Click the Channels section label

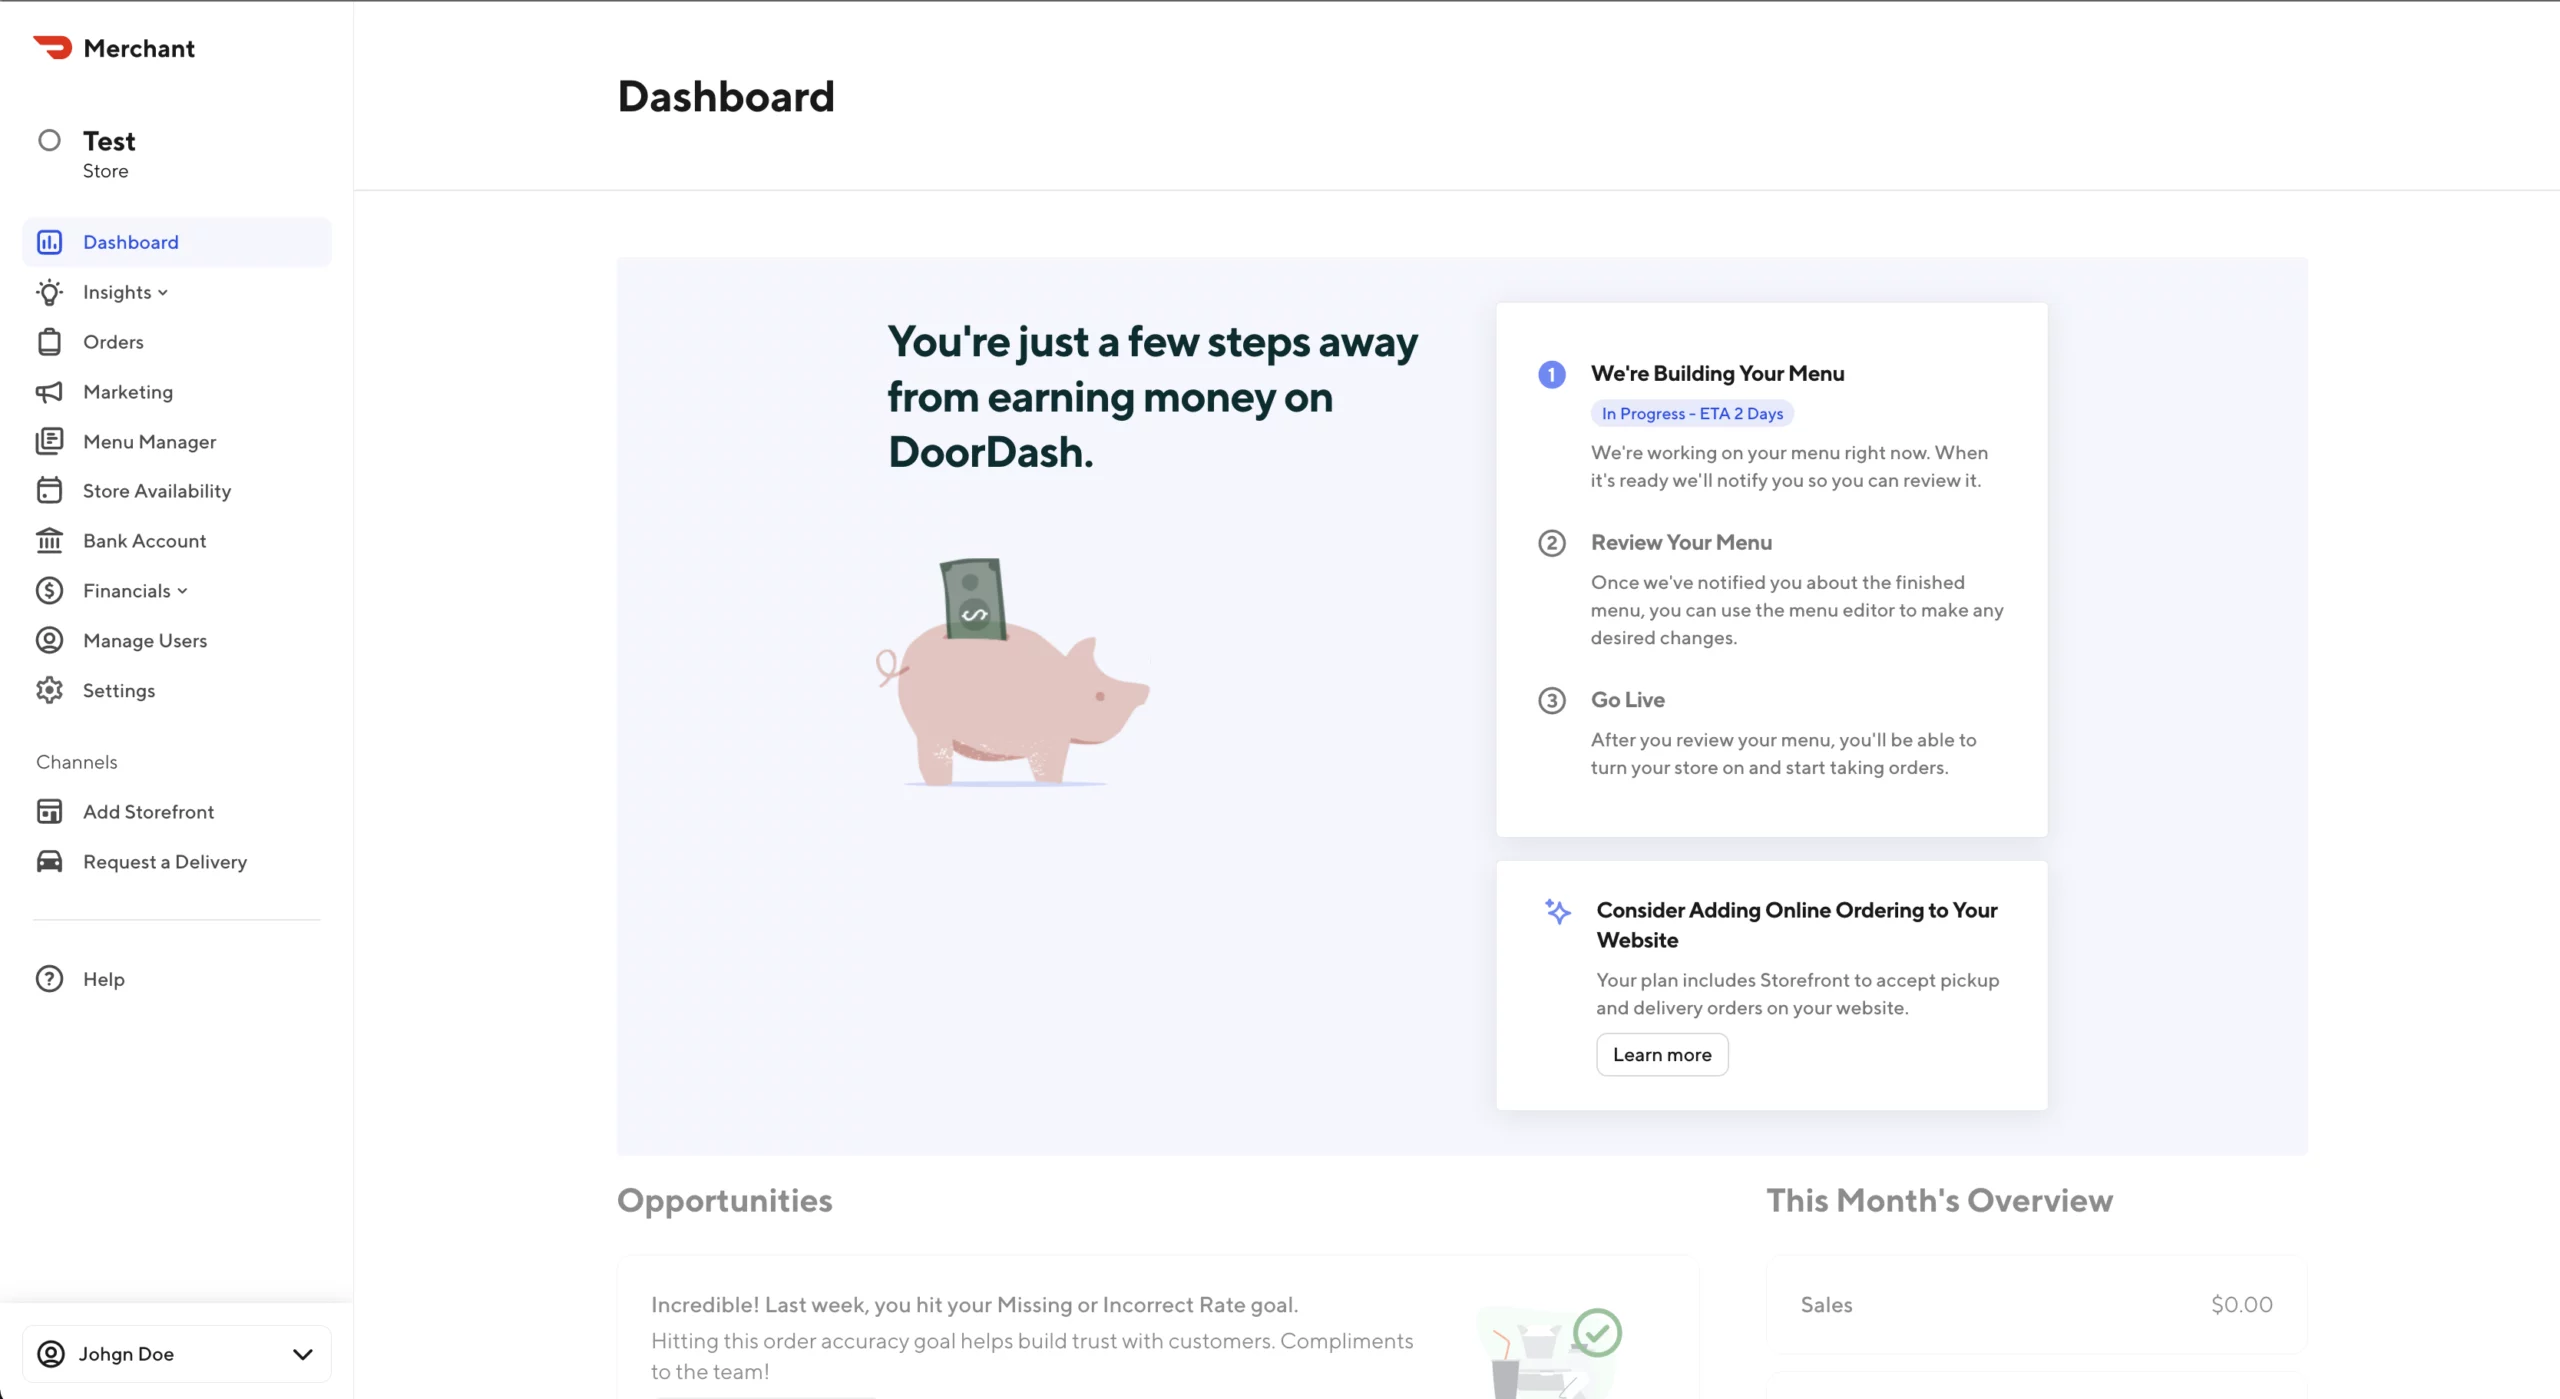[77, 761]
